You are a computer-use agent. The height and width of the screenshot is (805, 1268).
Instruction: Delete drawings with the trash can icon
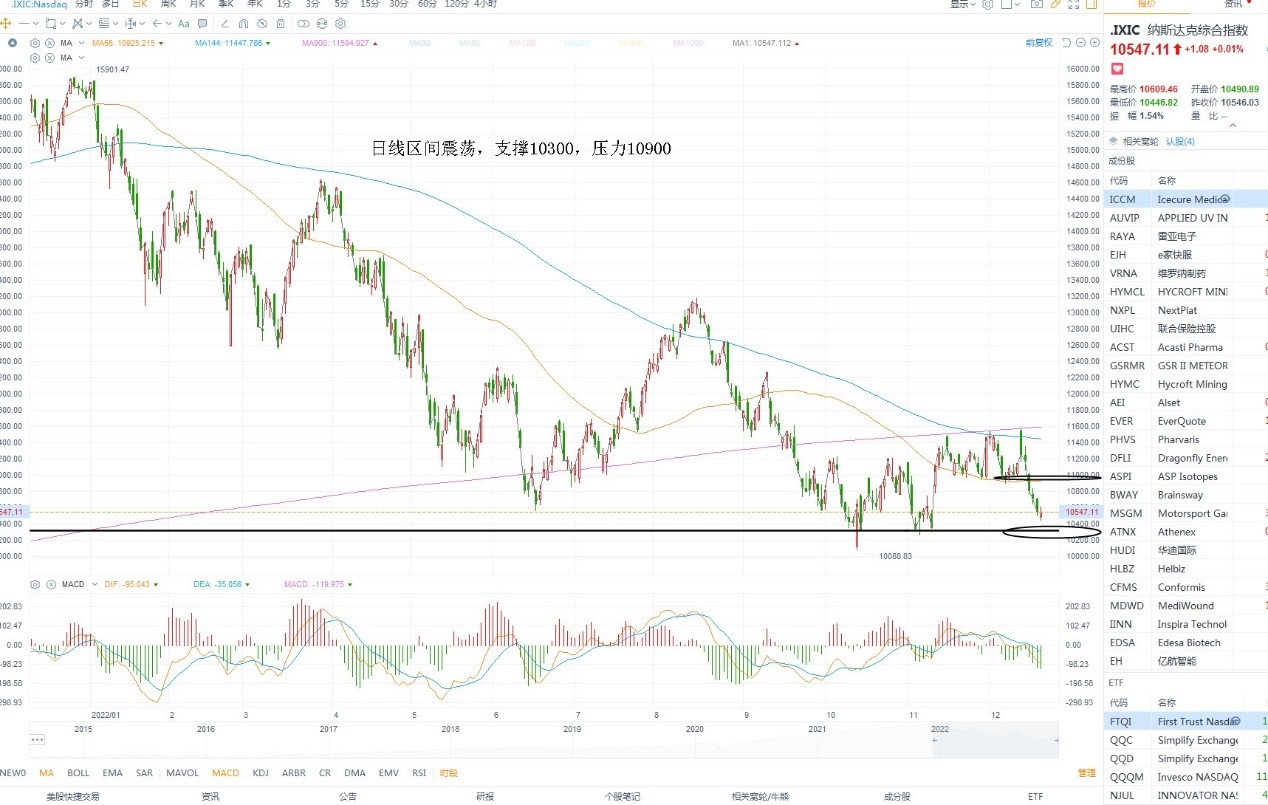[281, 23]
